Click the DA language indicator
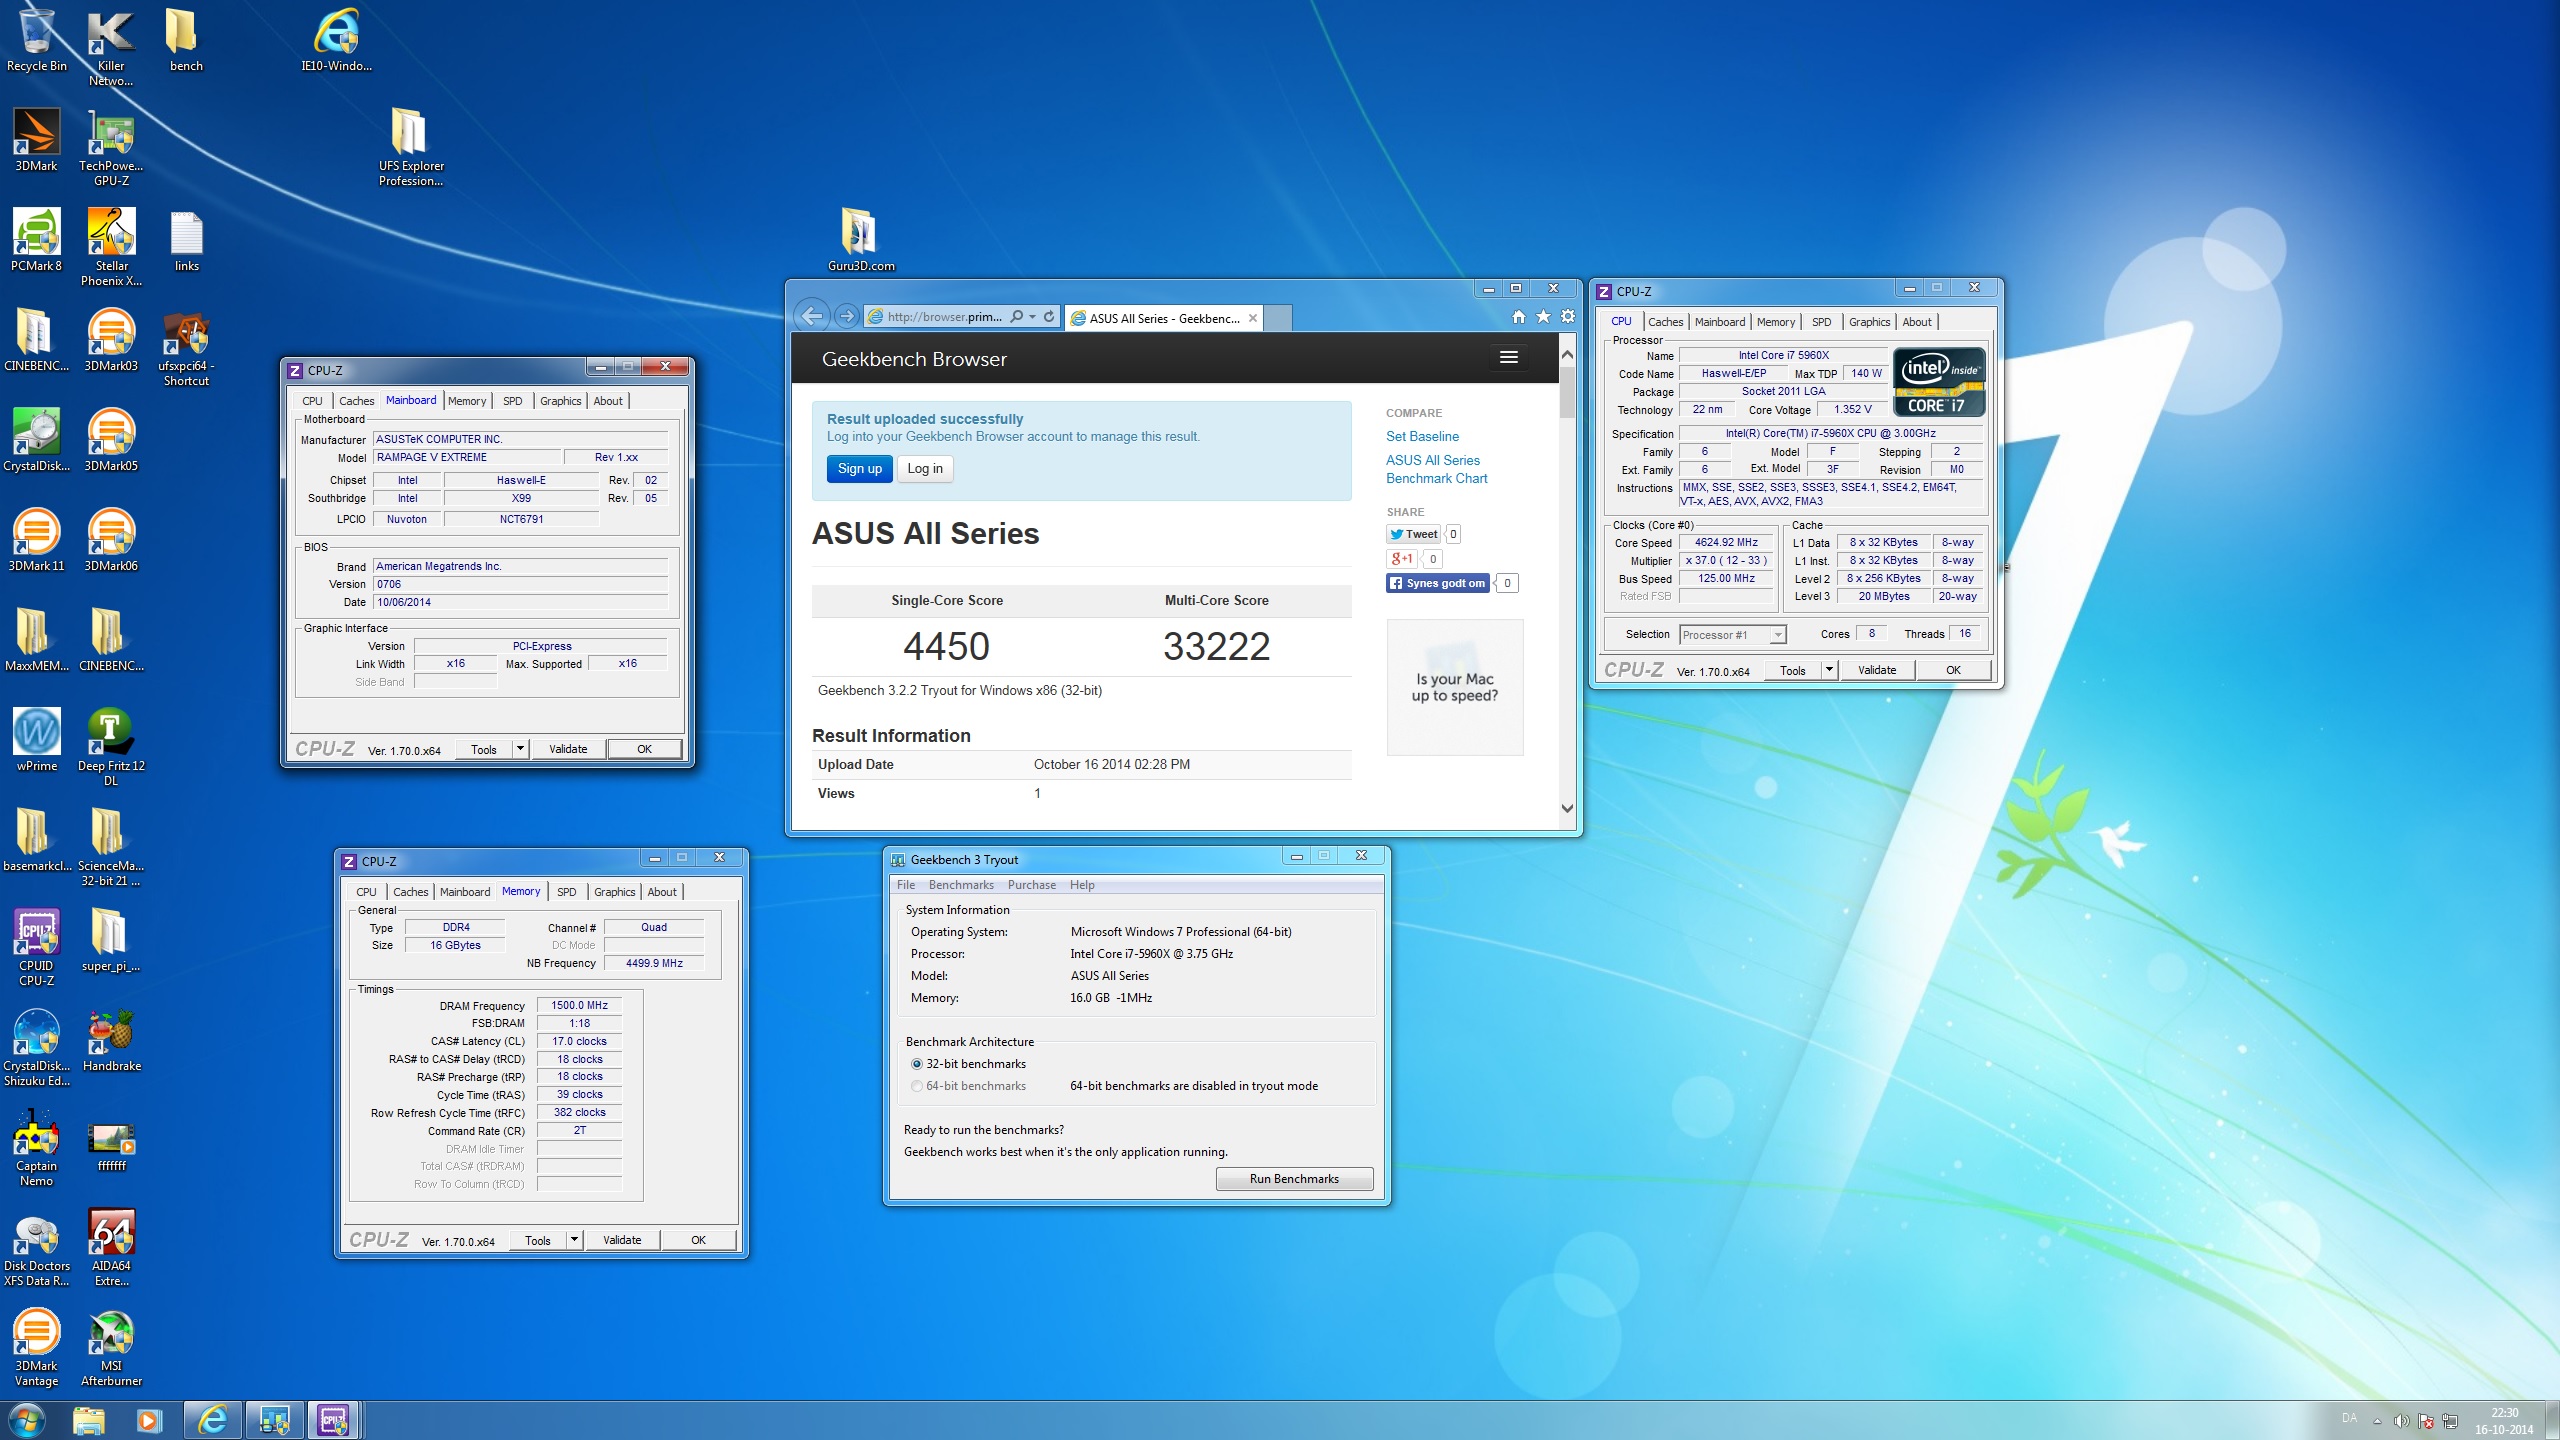The image size is (2560, 1440). click(2349, 1419)
